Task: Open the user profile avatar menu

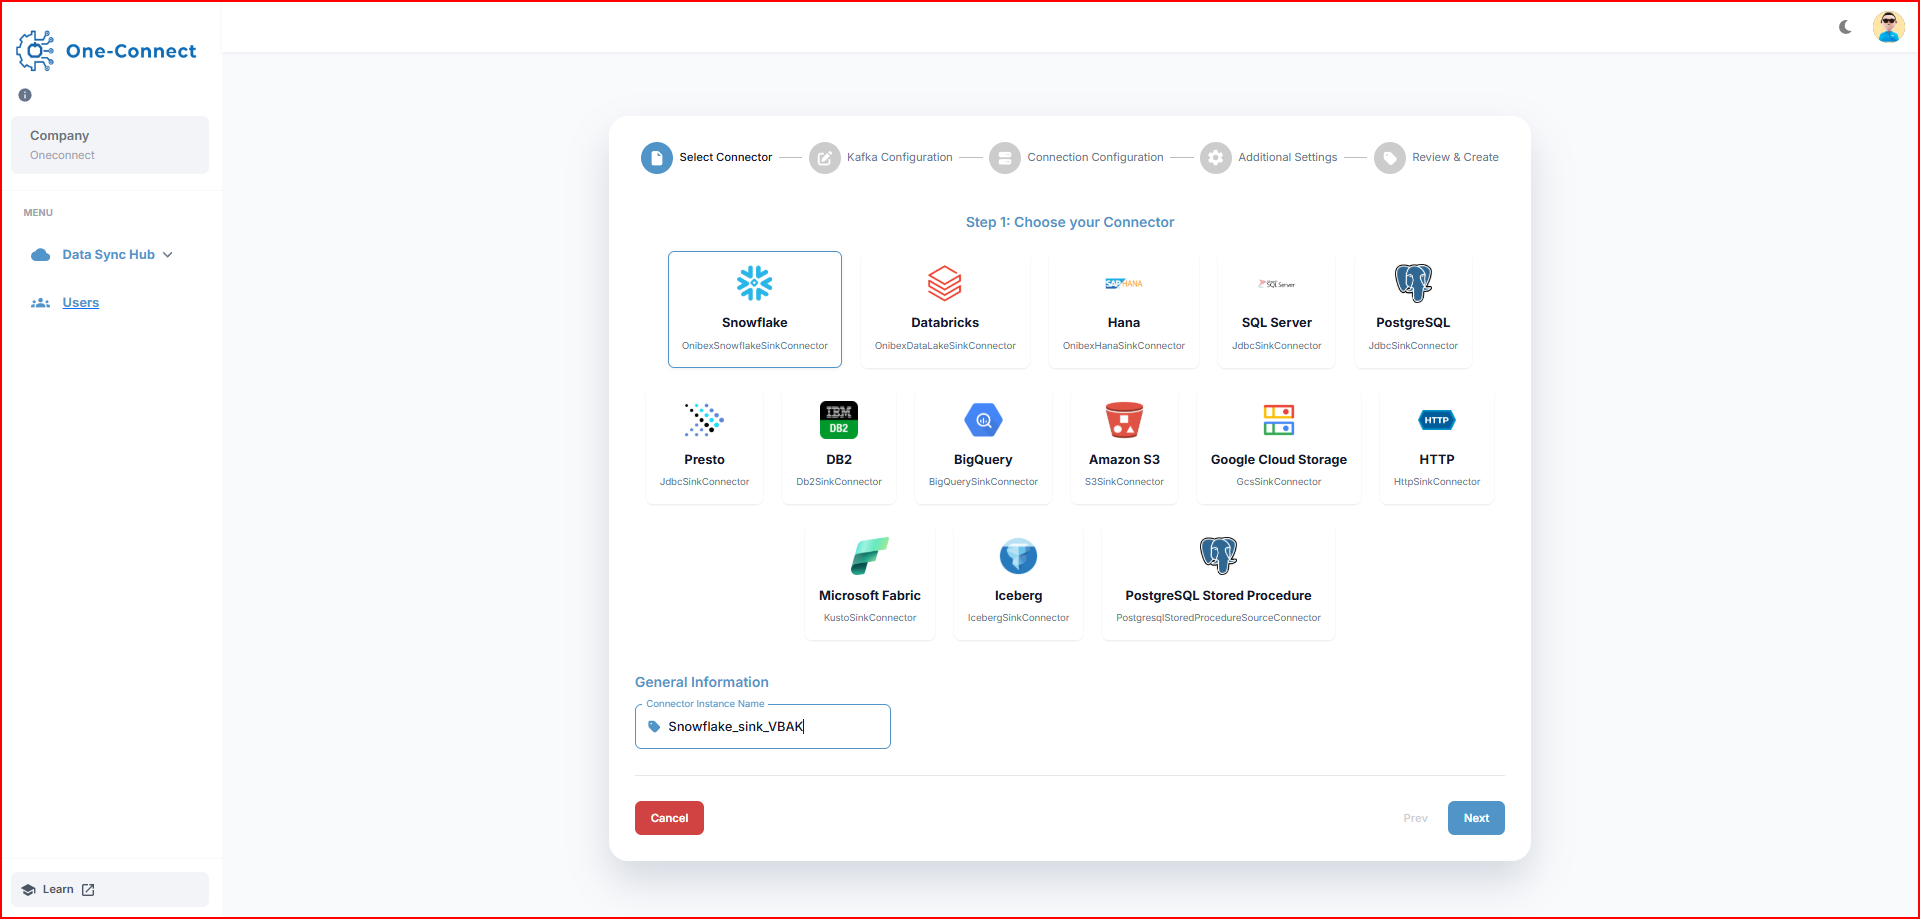Action: tap(1888, 27)
